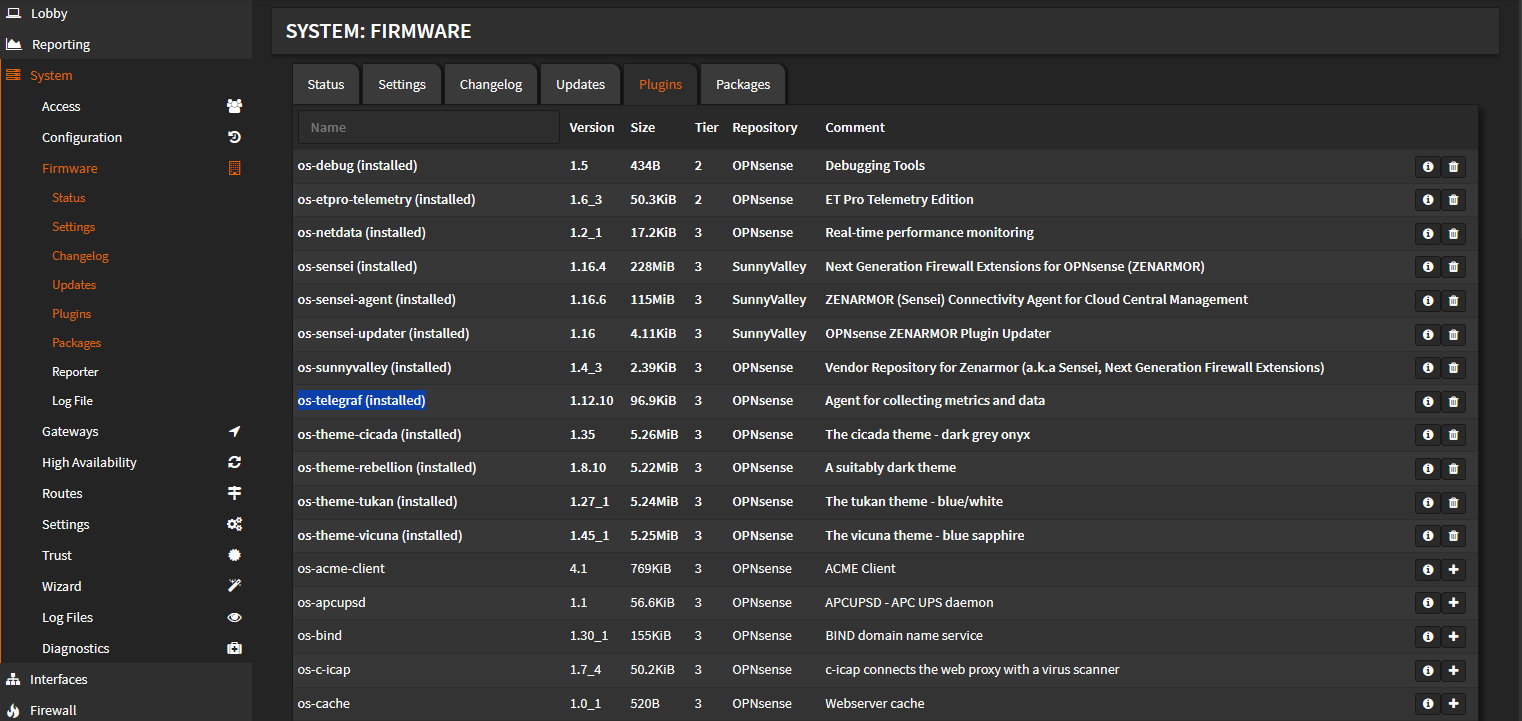Viewport: 1522px width, 721px height.
Task: Remove the os-theme-vicuna plugin
Action: point(1453,536)
